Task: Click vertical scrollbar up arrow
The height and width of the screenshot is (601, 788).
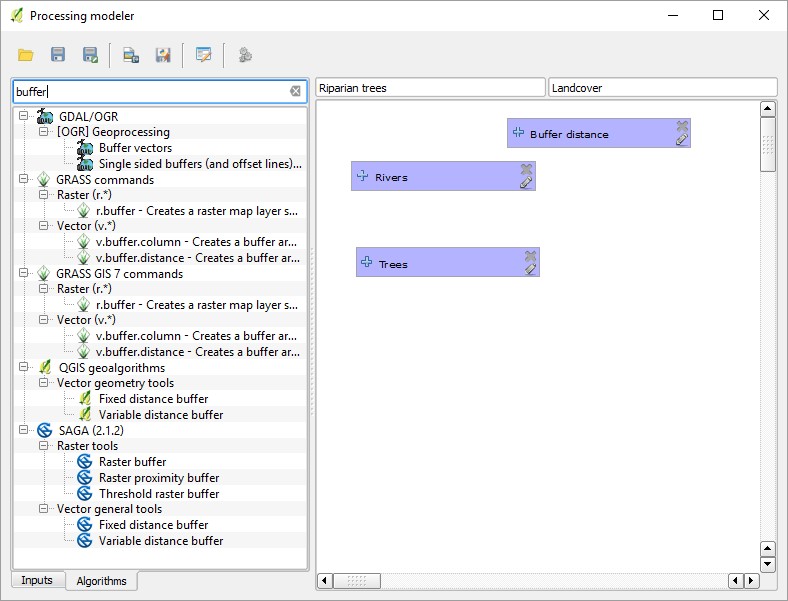Action: 767,109
